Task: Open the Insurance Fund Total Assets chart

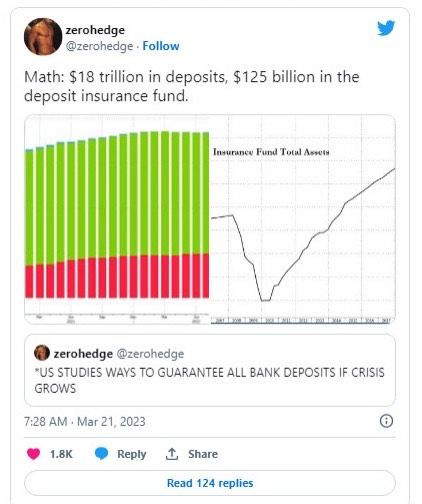Action: click(x=303, y=219)
